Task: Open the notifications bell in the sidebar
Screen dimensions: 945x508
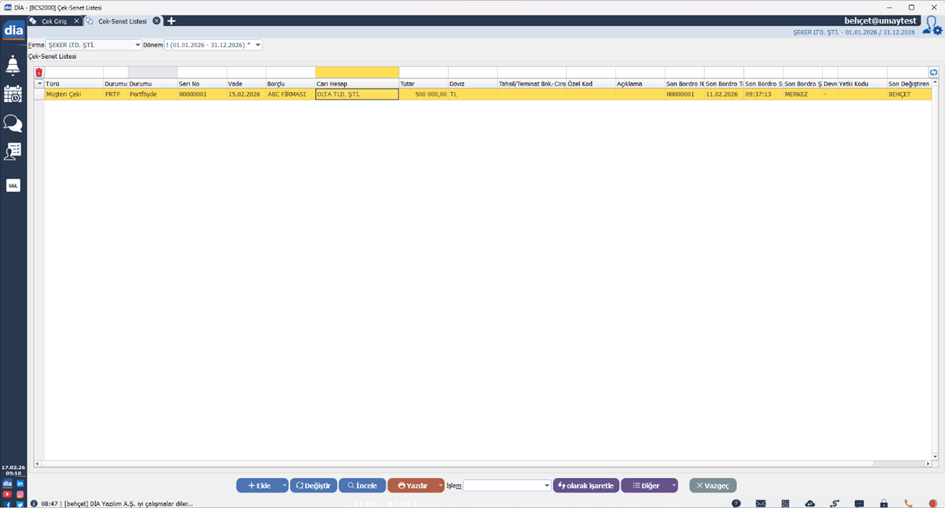Action: pos(13,66)
